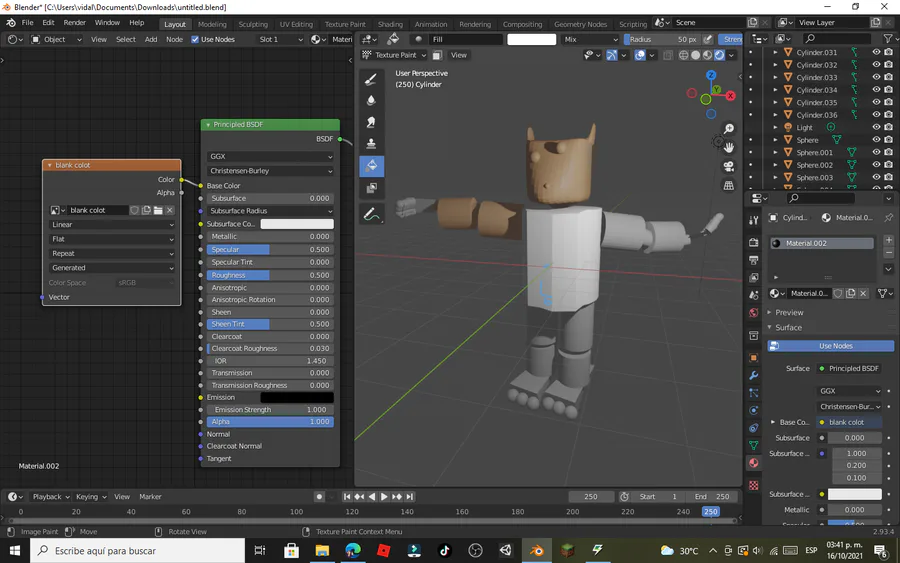Jump to the end frame
The image size is (900, 563).
pos(409,496)
